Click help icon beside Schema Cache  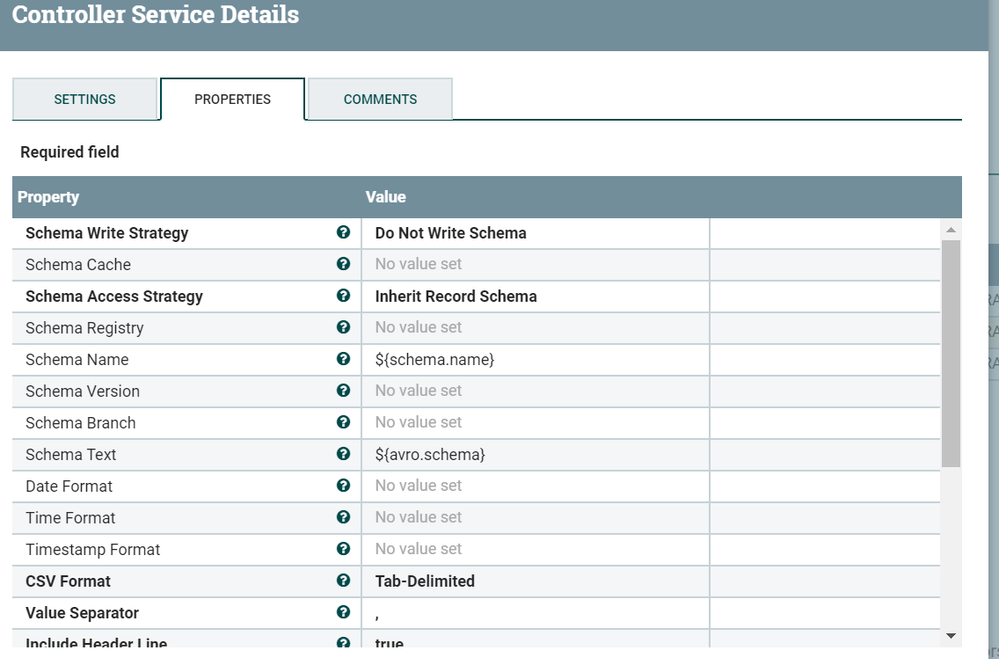pyautogui.click(x=344, y=264)
